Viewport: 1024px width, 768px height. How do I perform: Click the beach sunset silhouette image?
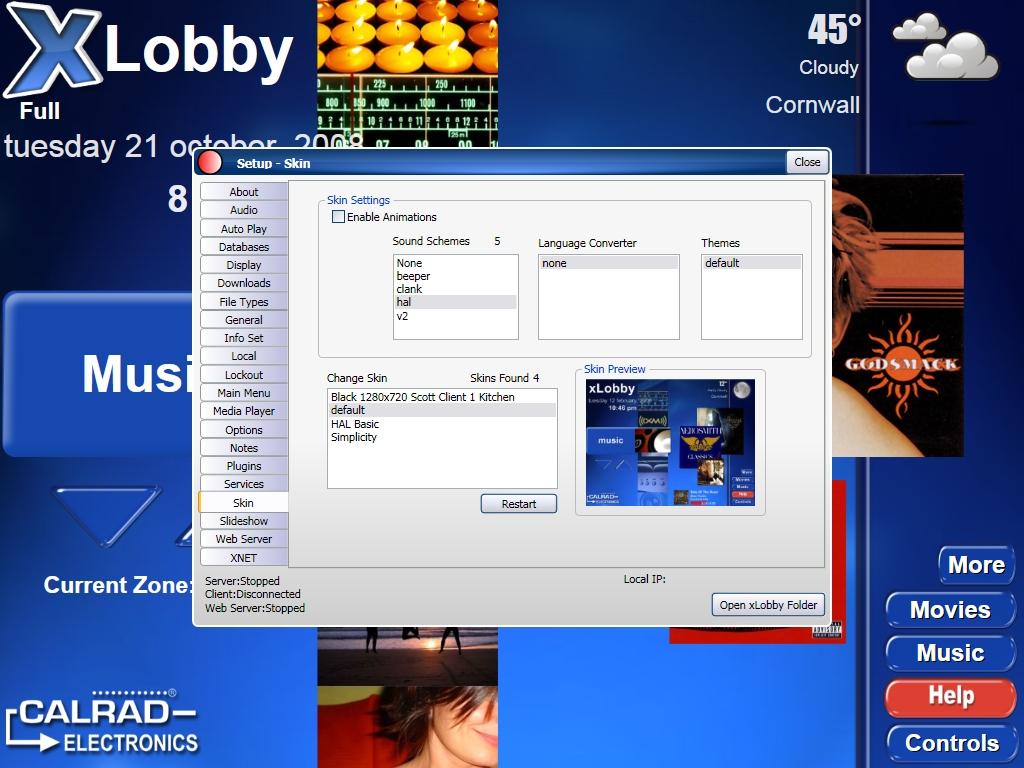click(x=408, y=656)
